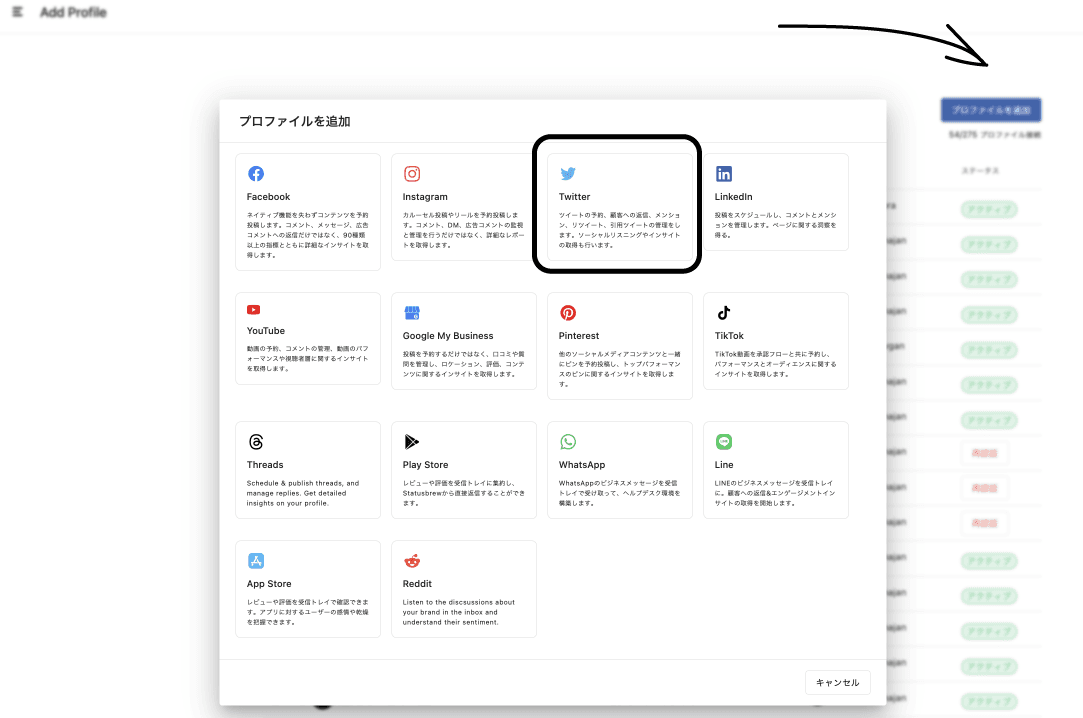Click the Reddit description starting 'Listen to the discussions'
The width and height of the screenshot is (1083, 718).
pyautogui.click(x=459, y=612)
